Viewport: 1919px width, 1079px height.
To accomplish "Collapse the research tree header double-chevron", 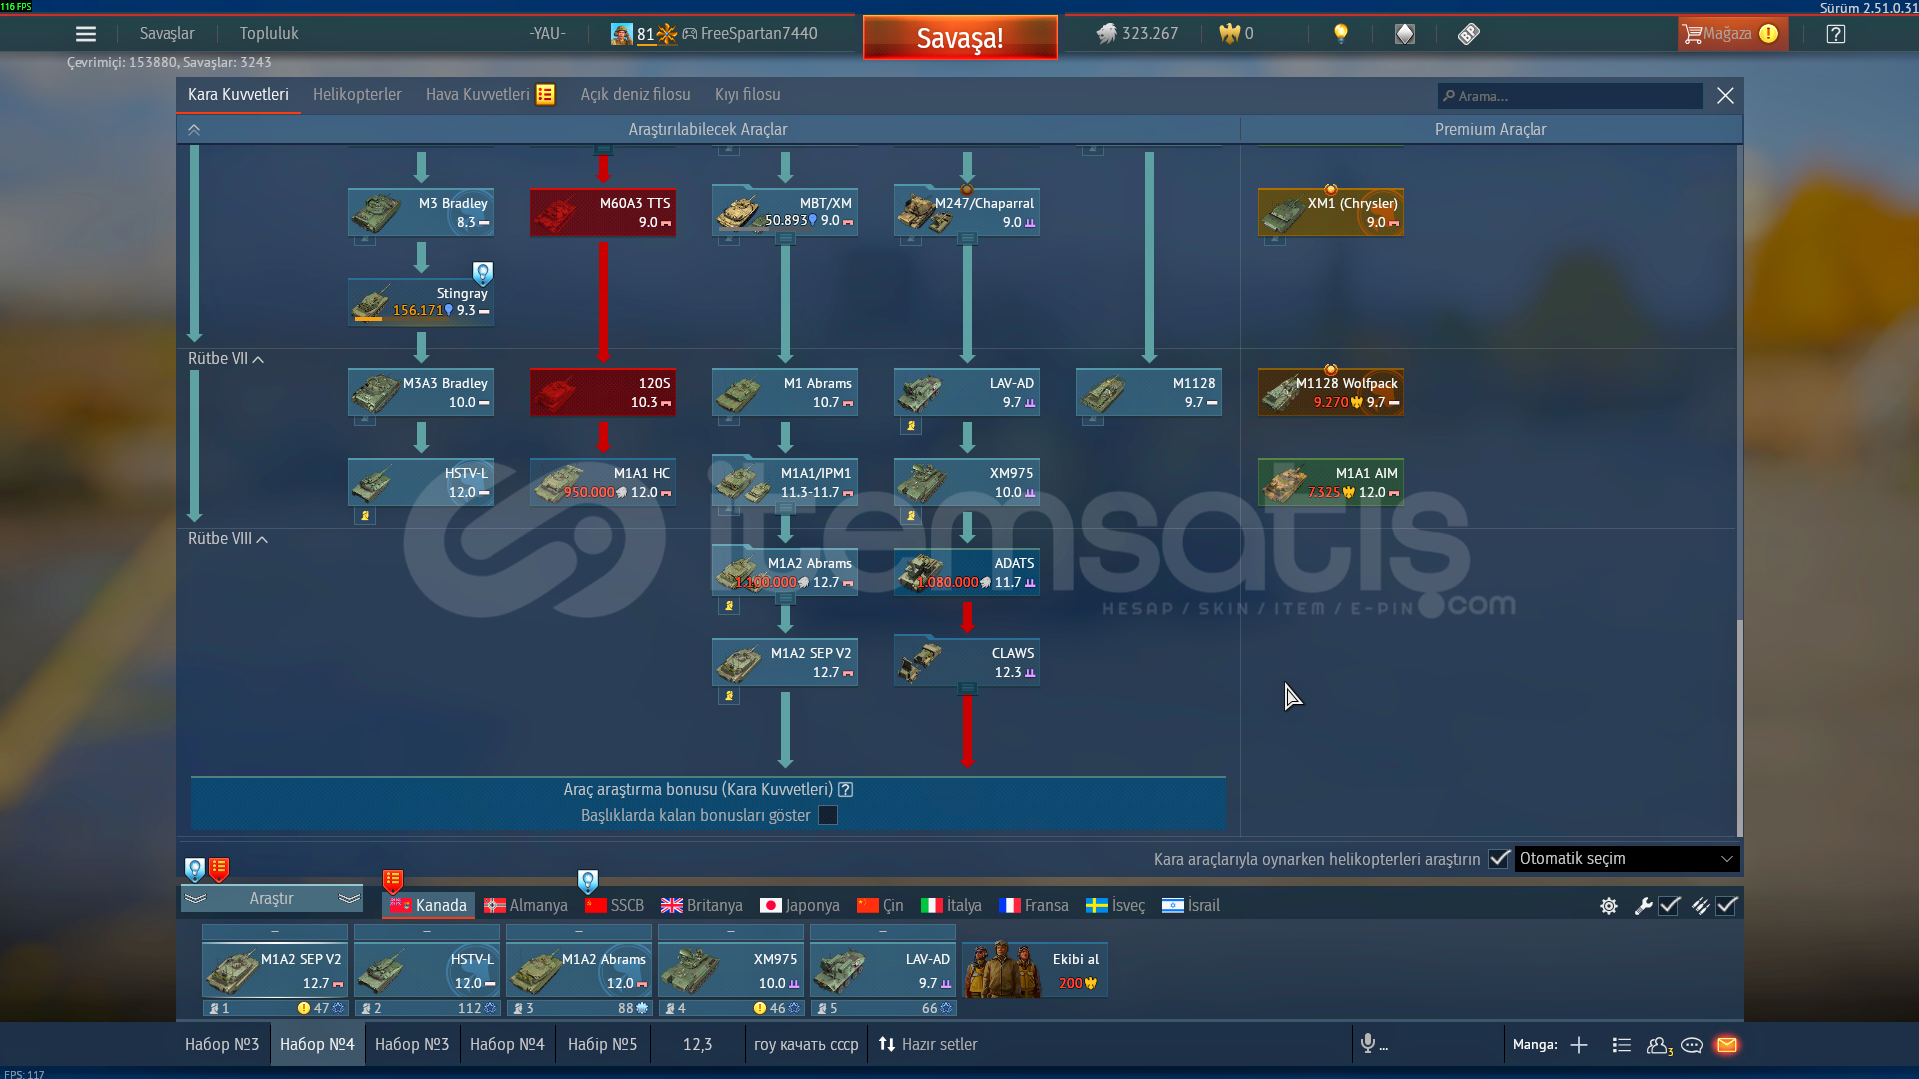I will (x=194, y=130).
